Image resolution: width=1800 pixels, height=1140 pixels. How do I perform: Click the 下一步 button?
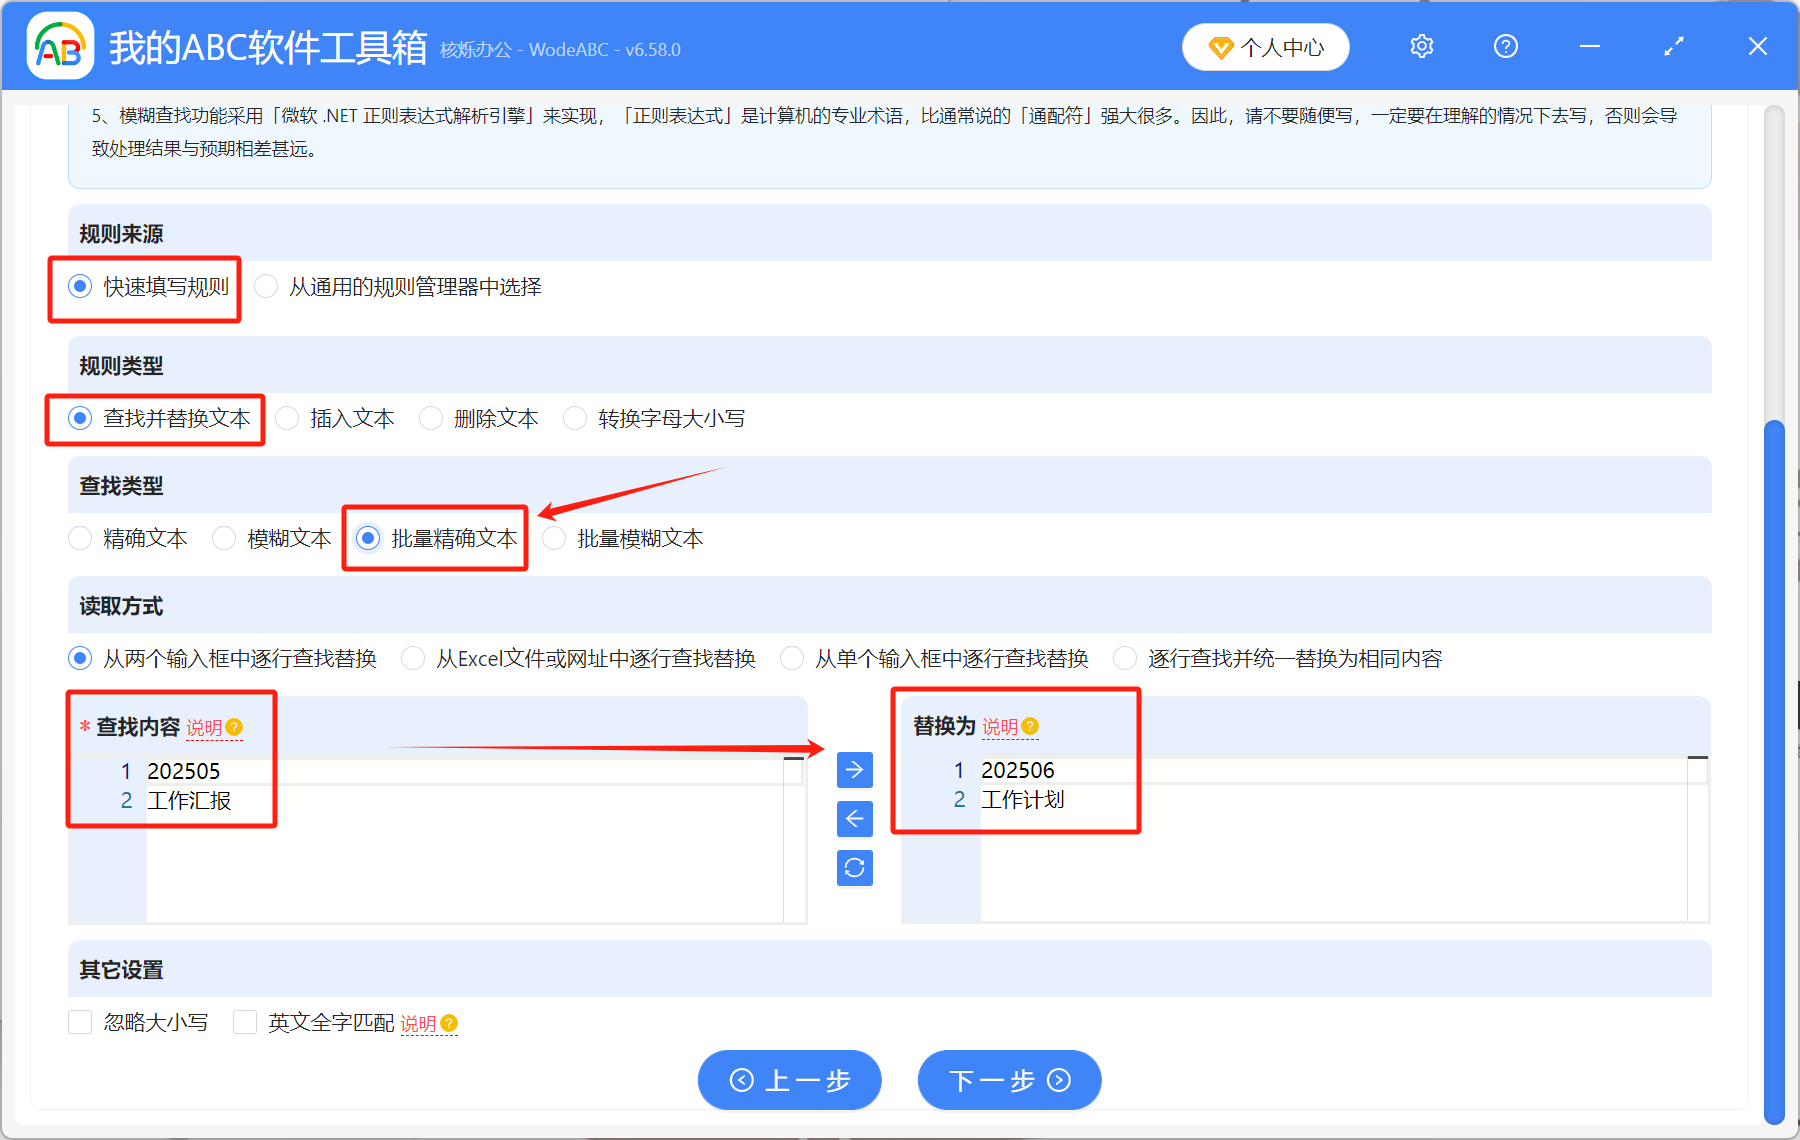point(1009,1080)
